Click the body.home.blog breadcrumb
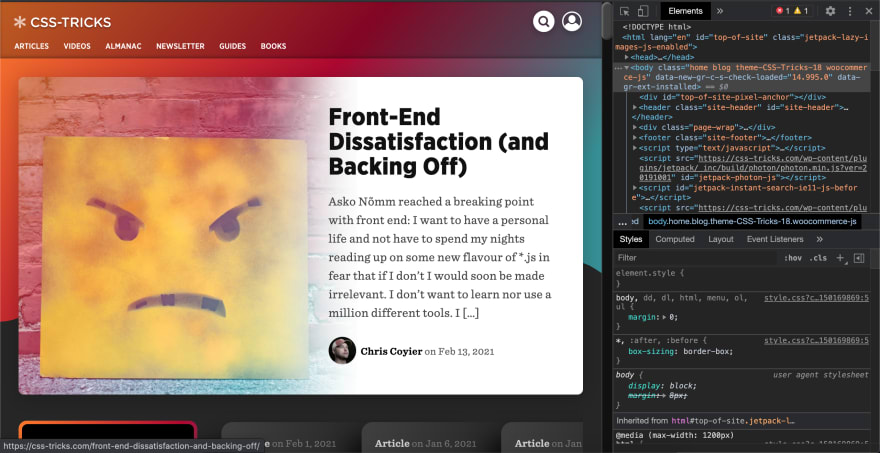The height and width of the screenshot is (453, 880). [752, 222]
